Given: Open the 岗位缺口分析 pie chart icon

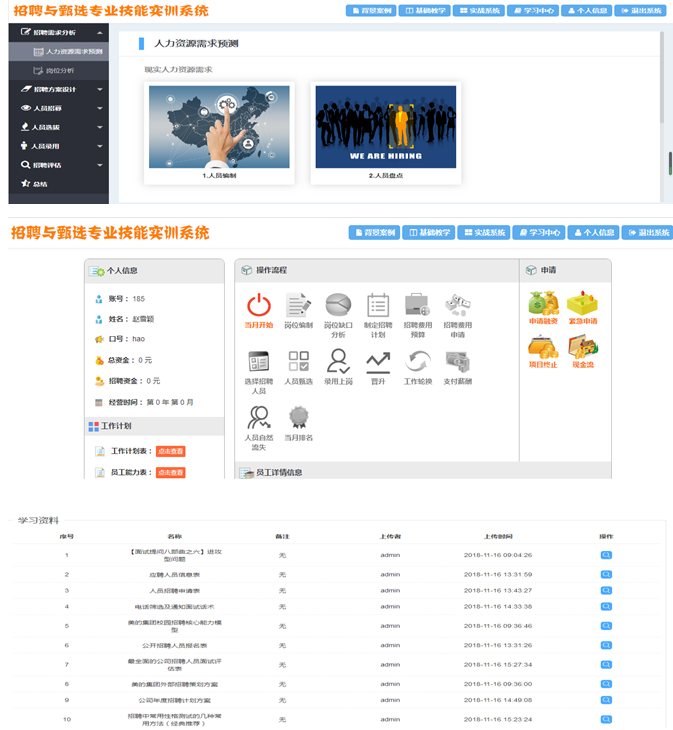Looking at the screenshot, I should (338, 305).
